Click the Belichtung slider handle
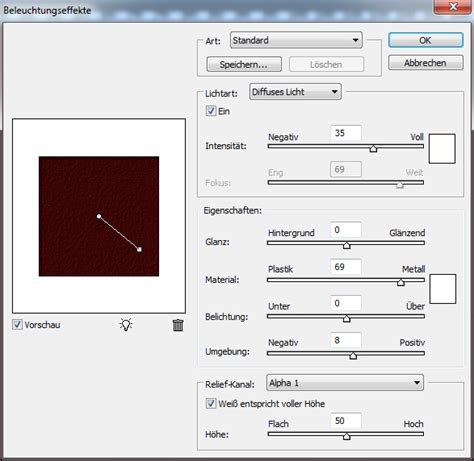 coord(347,319)
